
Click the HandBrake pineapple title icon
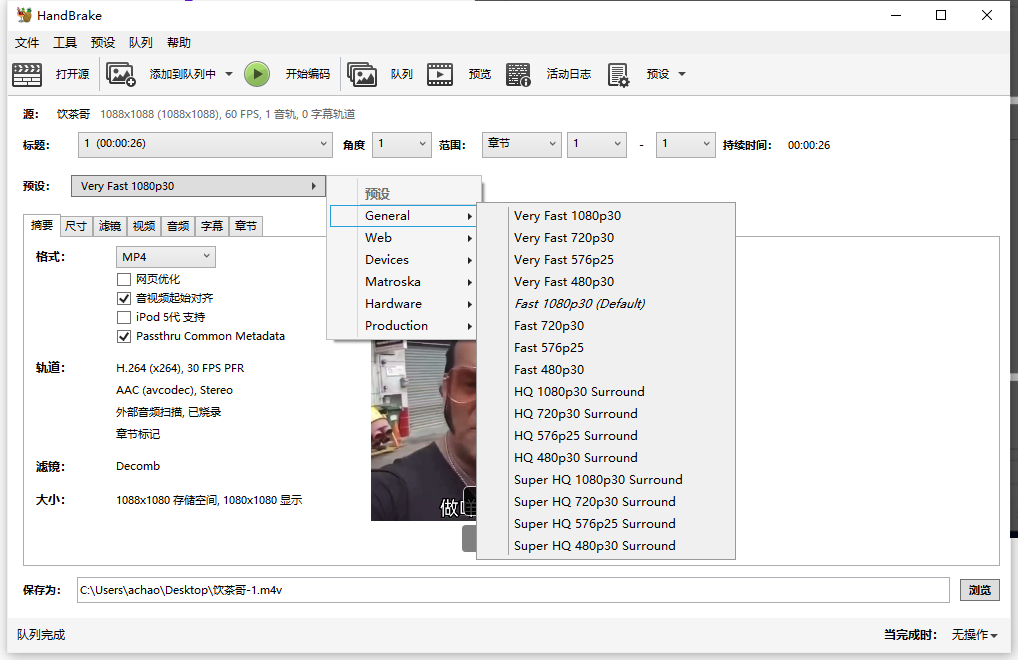point(24,16)
